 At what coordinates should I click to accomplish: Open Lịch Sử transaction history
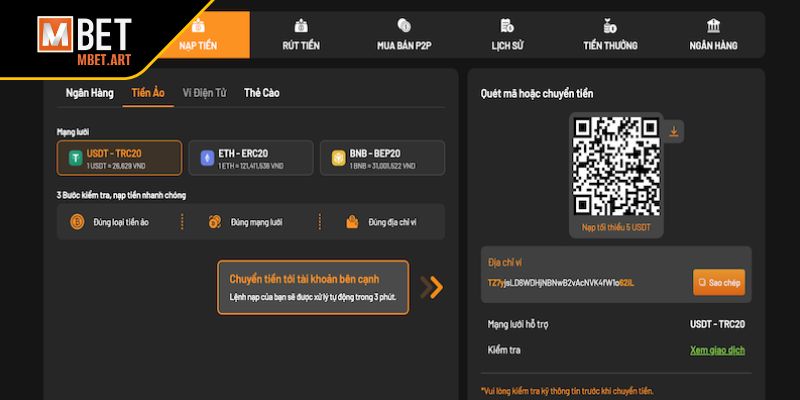point(508,35)
